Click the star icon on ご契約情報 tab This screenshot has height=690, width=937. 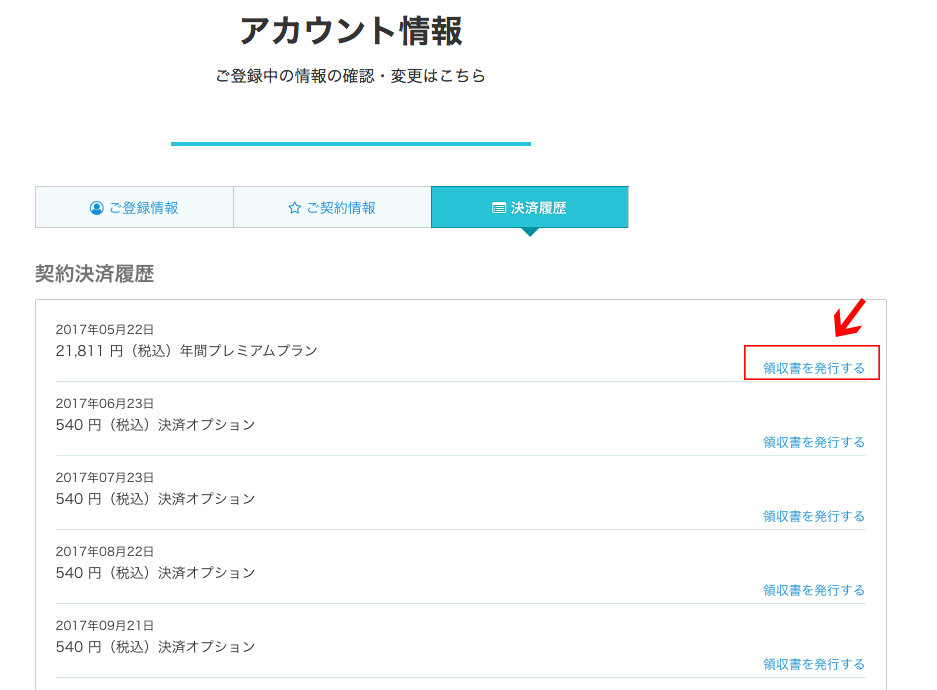click(294, 208)
